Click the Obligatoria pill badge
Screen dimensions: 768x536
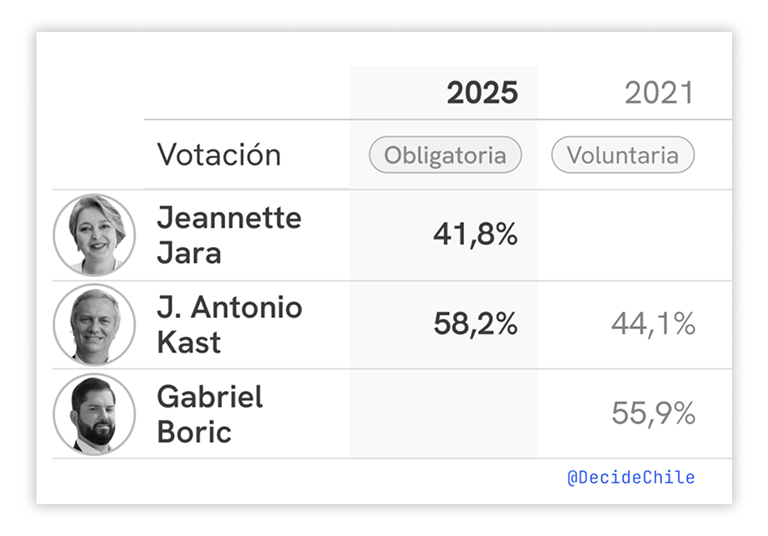pyautogui.click(x=445, y=155)
